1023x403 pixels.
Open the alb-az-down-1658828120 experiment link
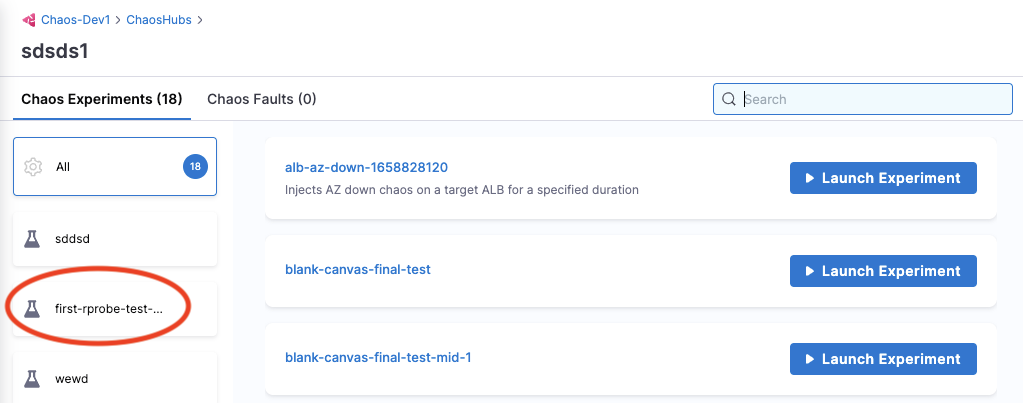365,167
